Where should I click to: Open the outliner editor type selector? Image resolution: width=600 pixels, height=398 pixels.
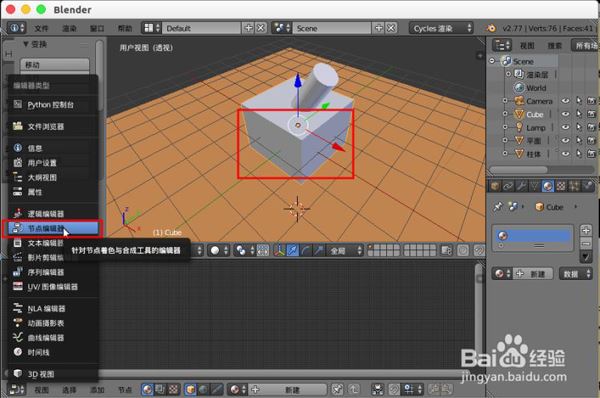[502, 46]
